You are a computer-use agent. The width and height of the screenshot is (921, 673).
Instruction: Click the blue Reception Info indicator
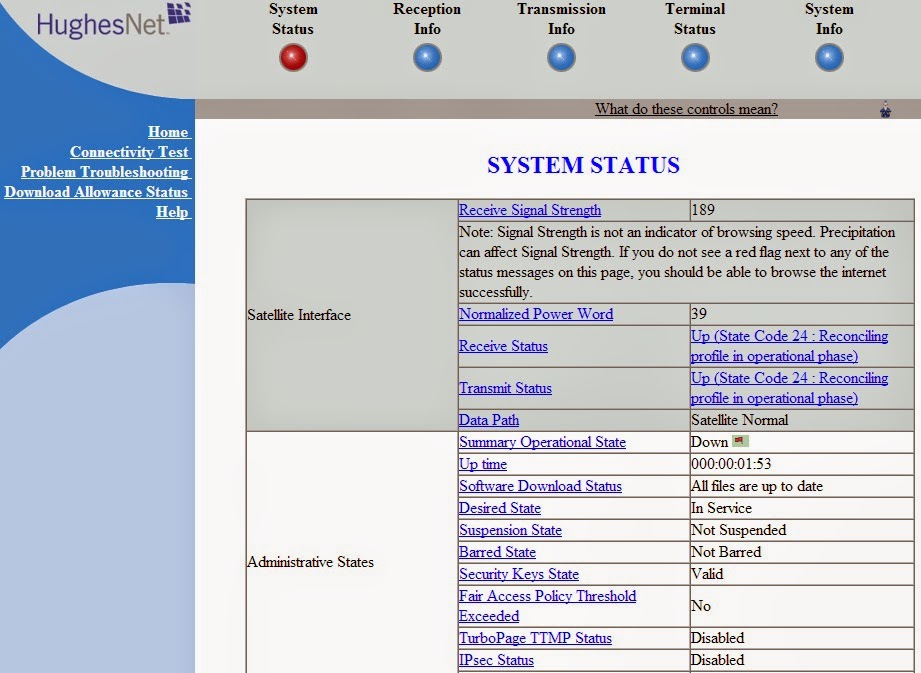click(427, 58)
